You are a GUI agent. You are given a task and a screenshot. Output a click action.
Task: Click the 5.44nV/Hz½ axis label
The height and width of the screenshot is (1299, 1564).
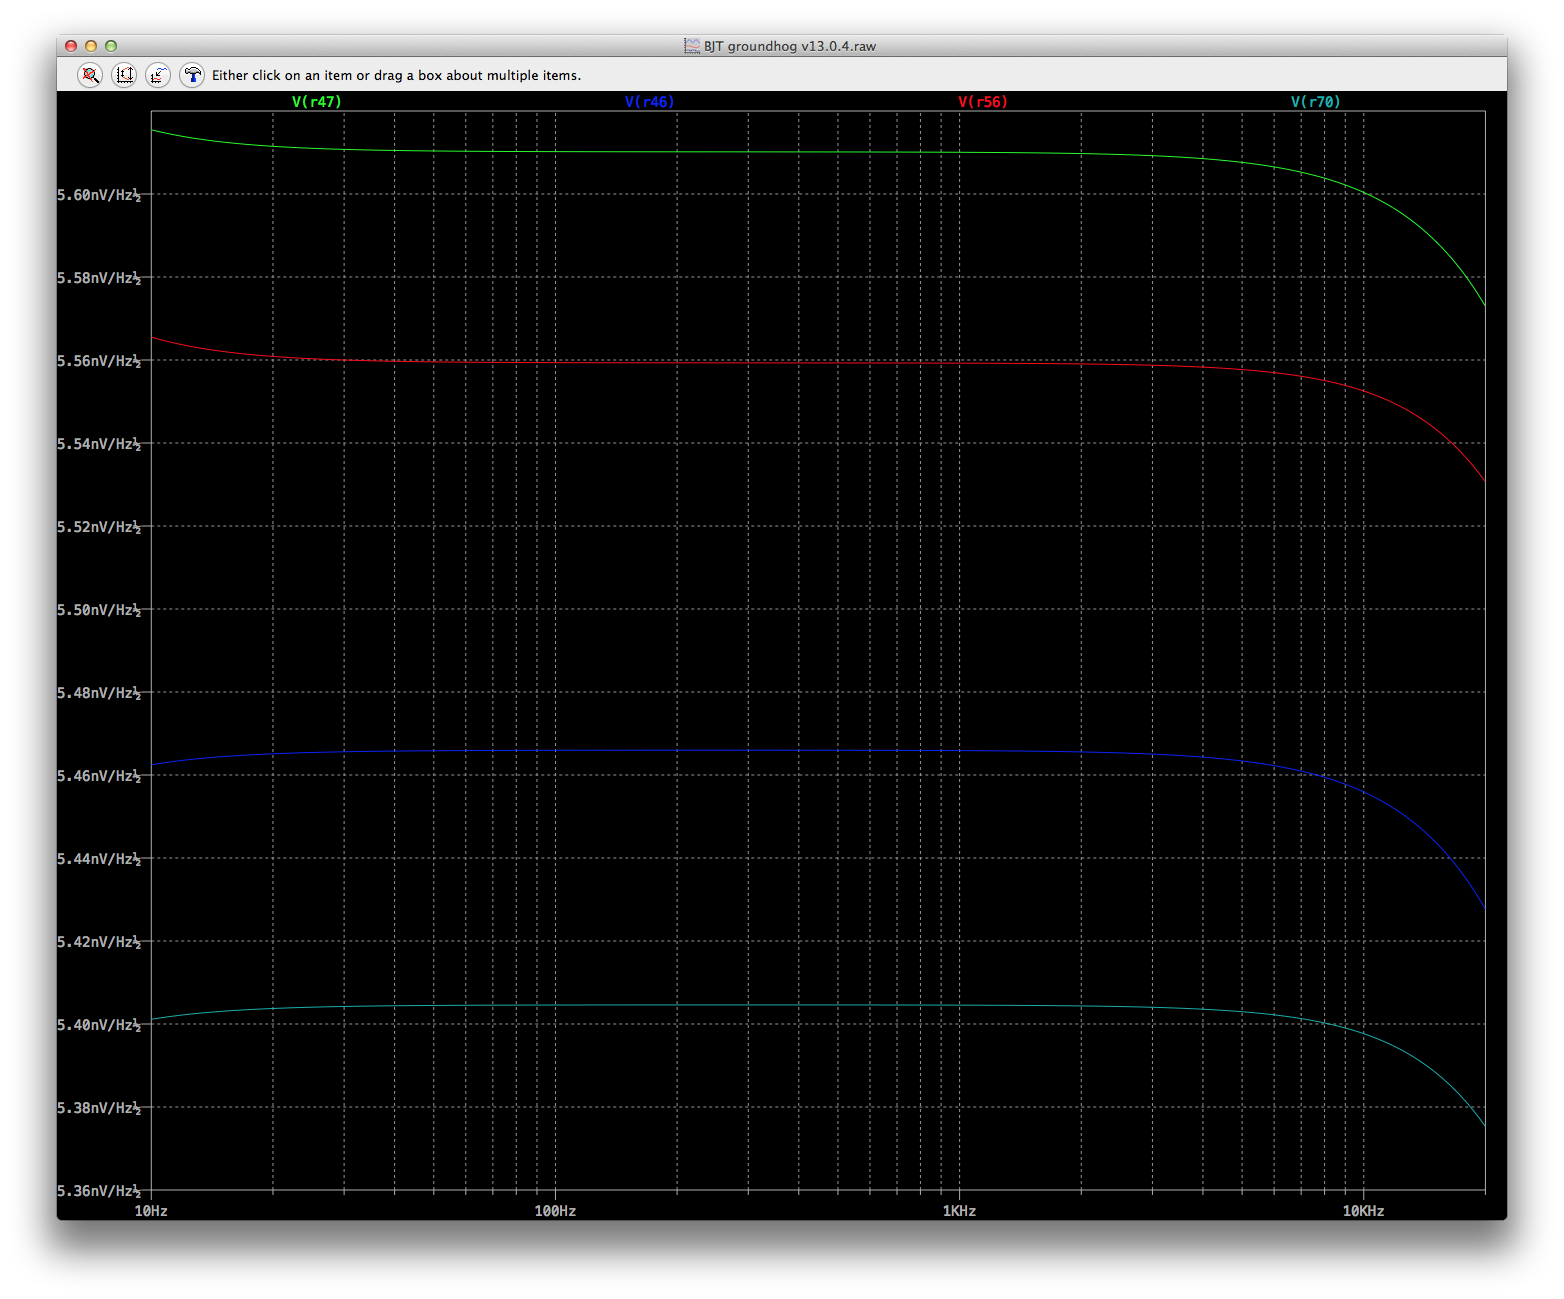pyautogui.click(x=99, y=859)
